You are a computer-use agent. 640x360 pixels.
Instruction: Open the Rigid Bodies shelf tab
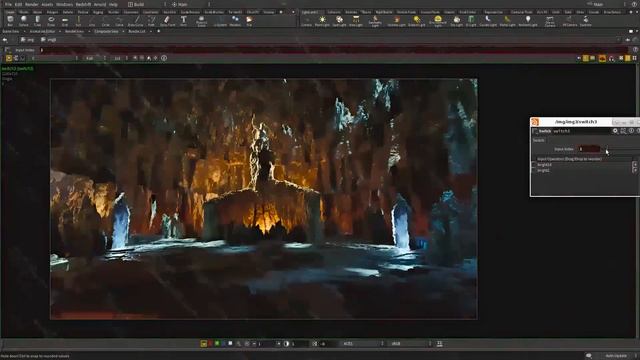pyautogui.click(x=384, y=12)
